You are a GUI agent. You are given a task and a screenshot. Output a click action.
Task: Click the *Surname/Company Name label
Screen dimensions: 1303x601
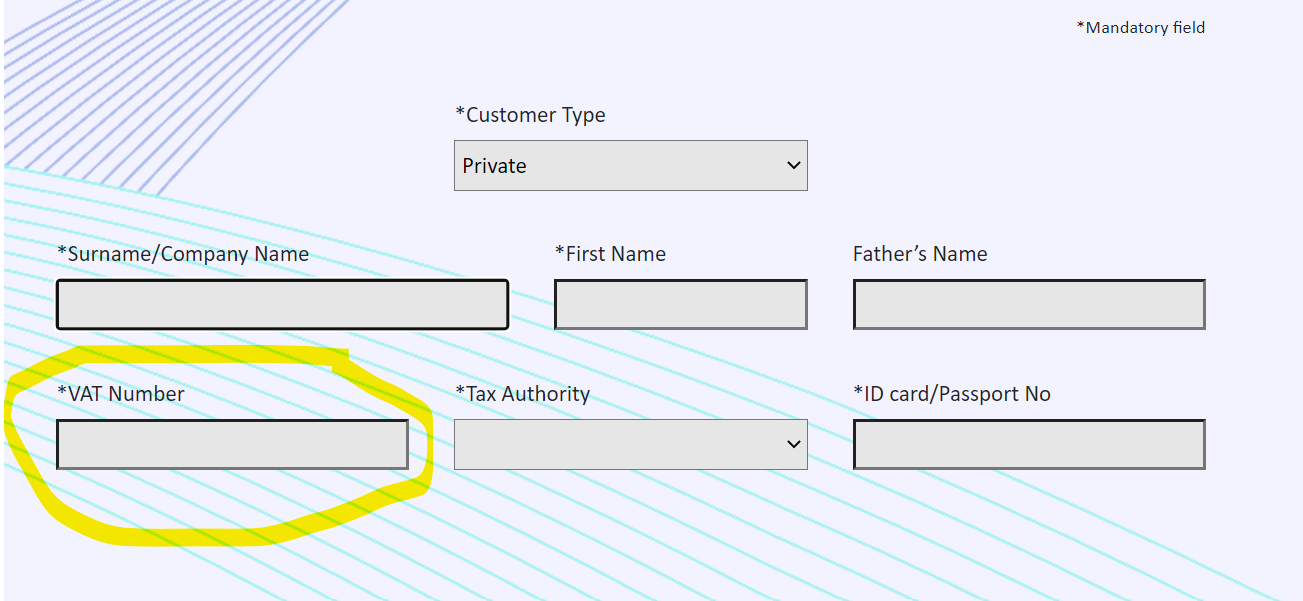coord(183,254)
